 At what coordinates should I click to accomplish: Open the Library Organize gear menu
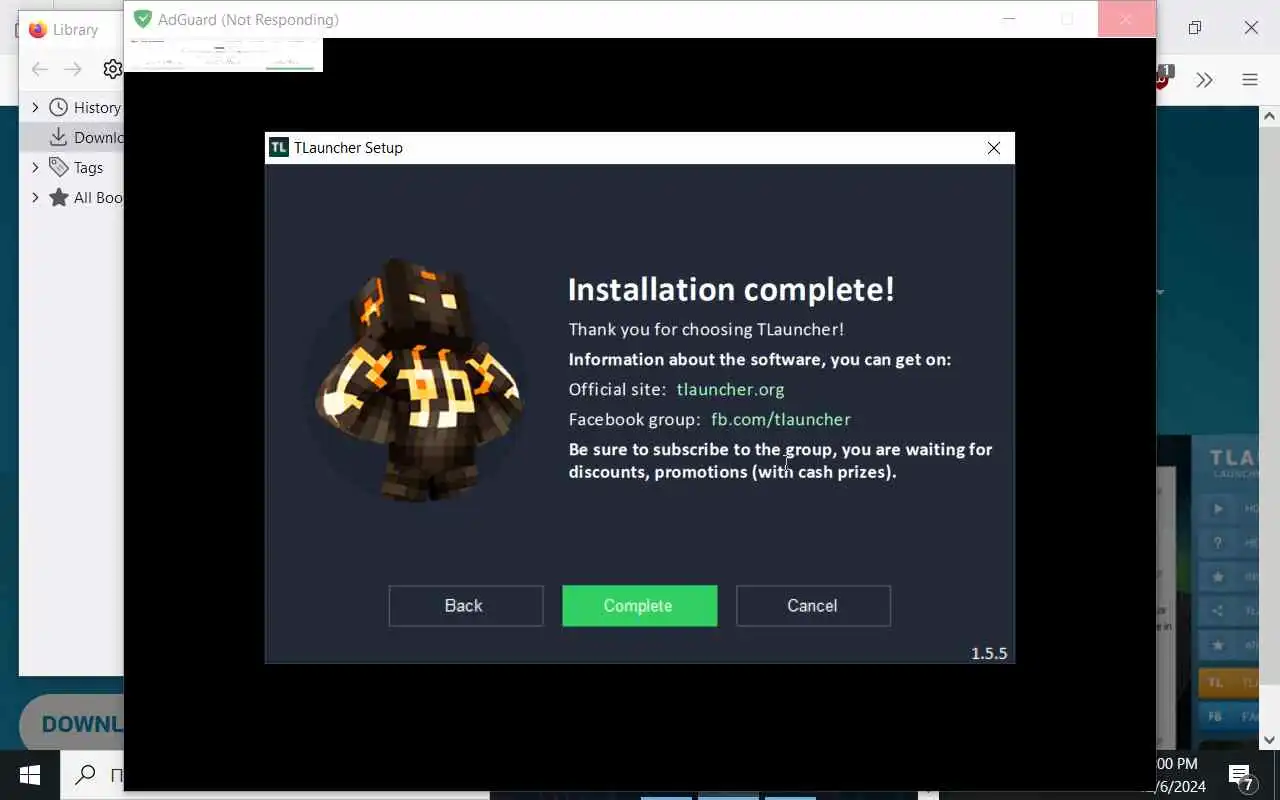coord(113,69)
